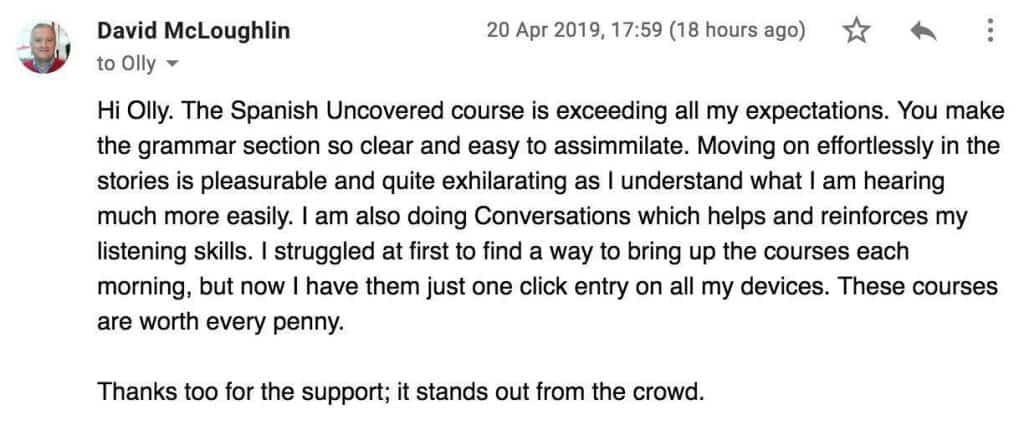This screenshot has height=425, width=1024.
Task: Click the 20 Apr 2019, 17:59 timestamp
Action: coord(575,31)
